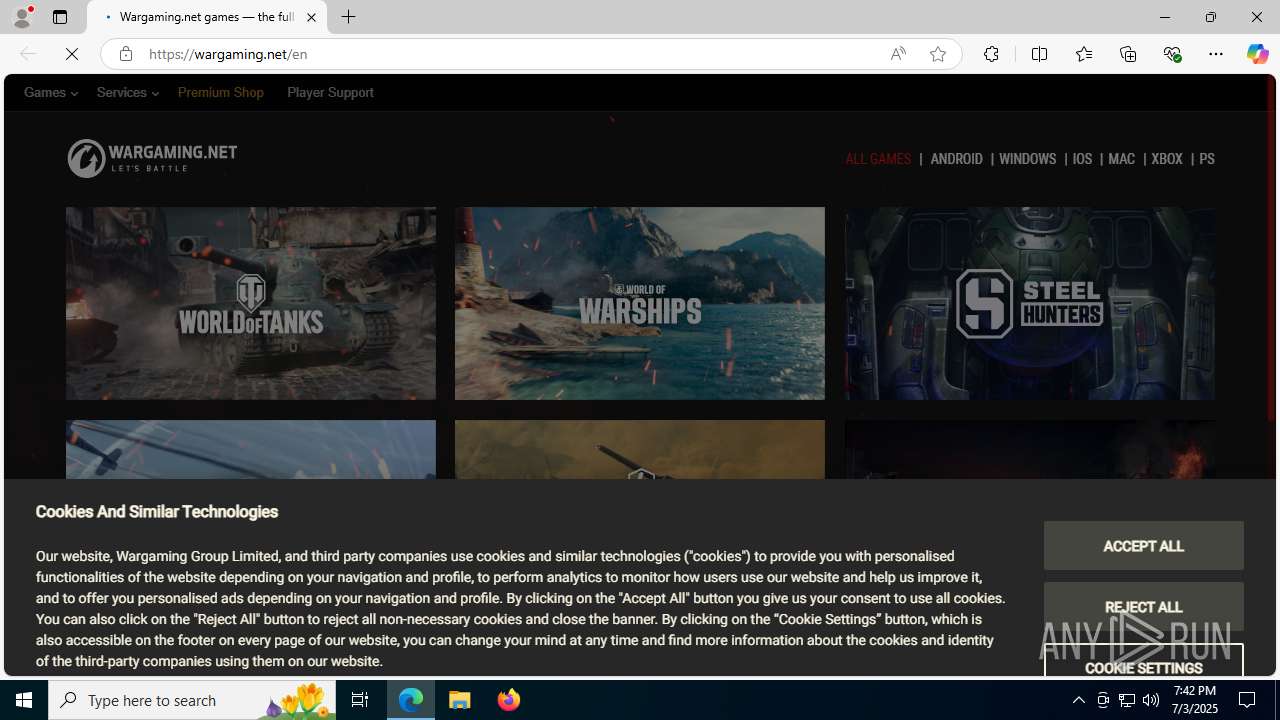1280x720 pixels.
Task: Click the Wargaming.net logo
Action: click(x=152, y=158)
